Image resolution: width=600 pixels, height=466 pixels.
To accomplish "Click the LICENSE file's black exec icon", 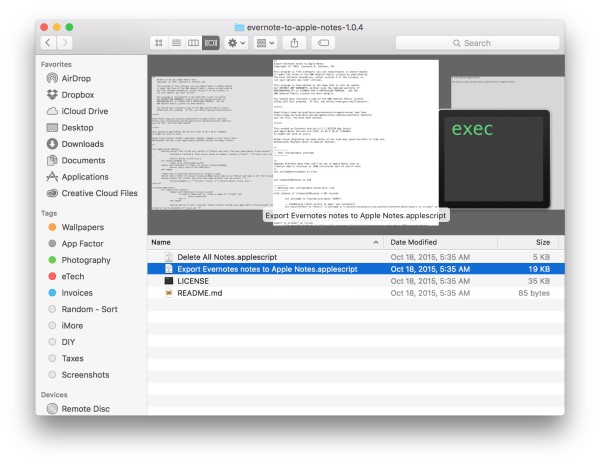I will (169, 281).
